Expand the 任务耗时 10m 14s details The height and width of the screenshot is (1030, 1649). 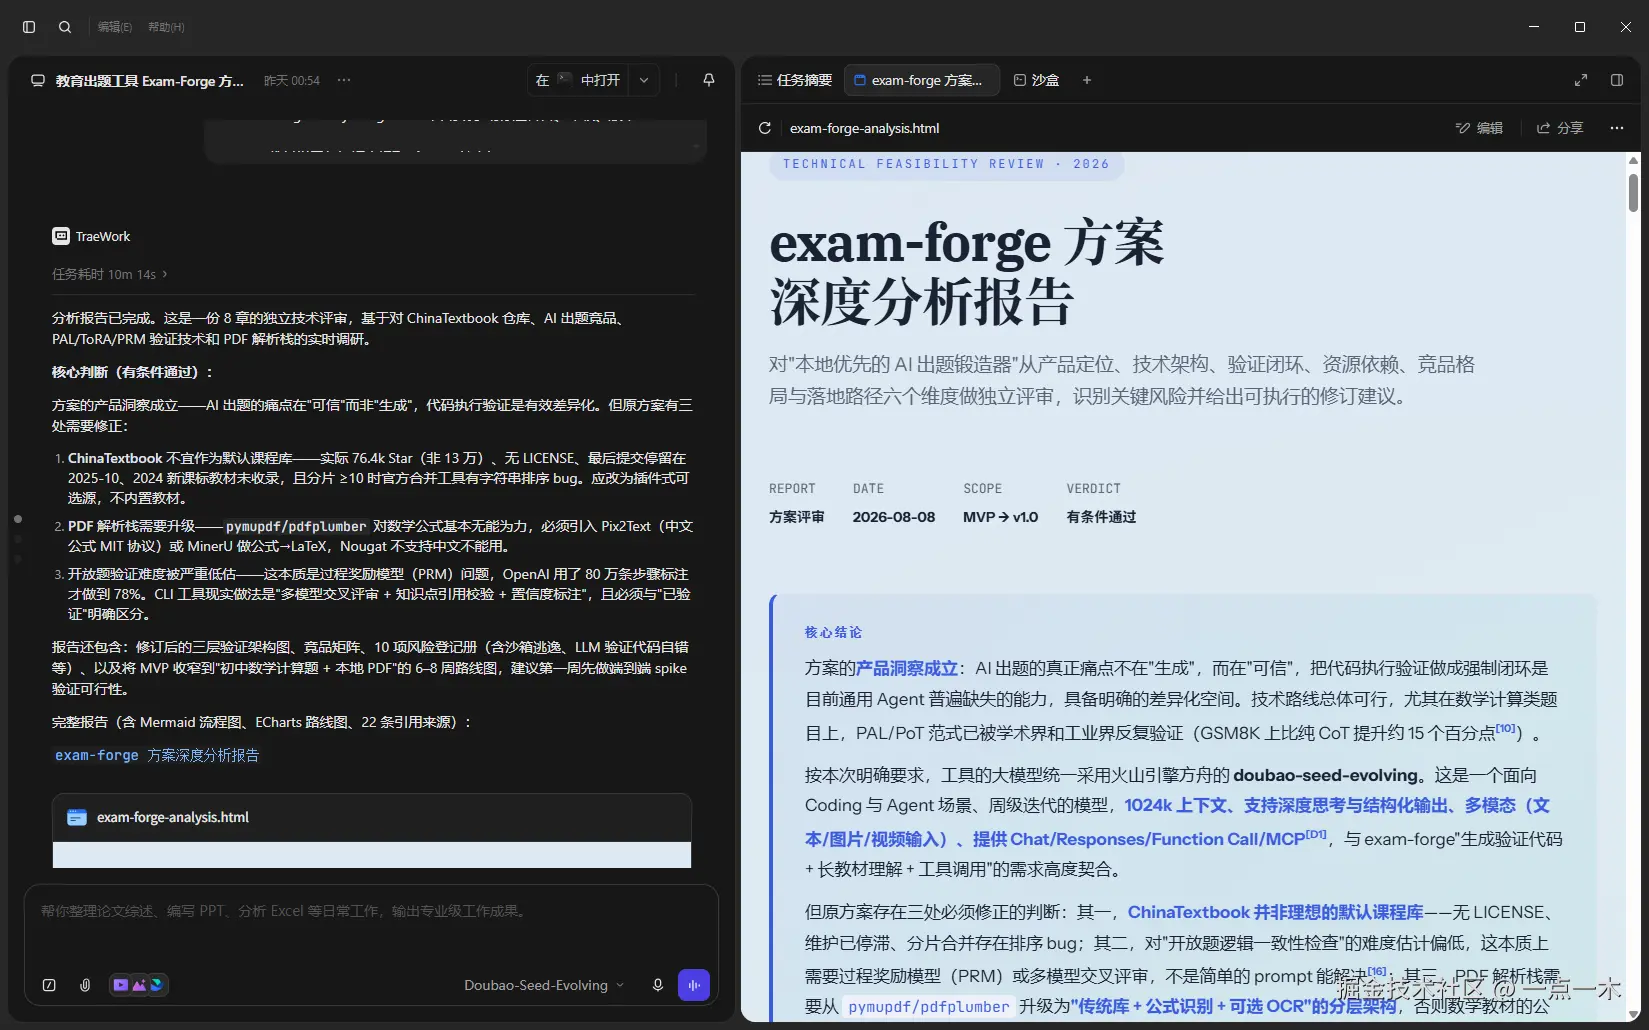(x=110, y=274)
